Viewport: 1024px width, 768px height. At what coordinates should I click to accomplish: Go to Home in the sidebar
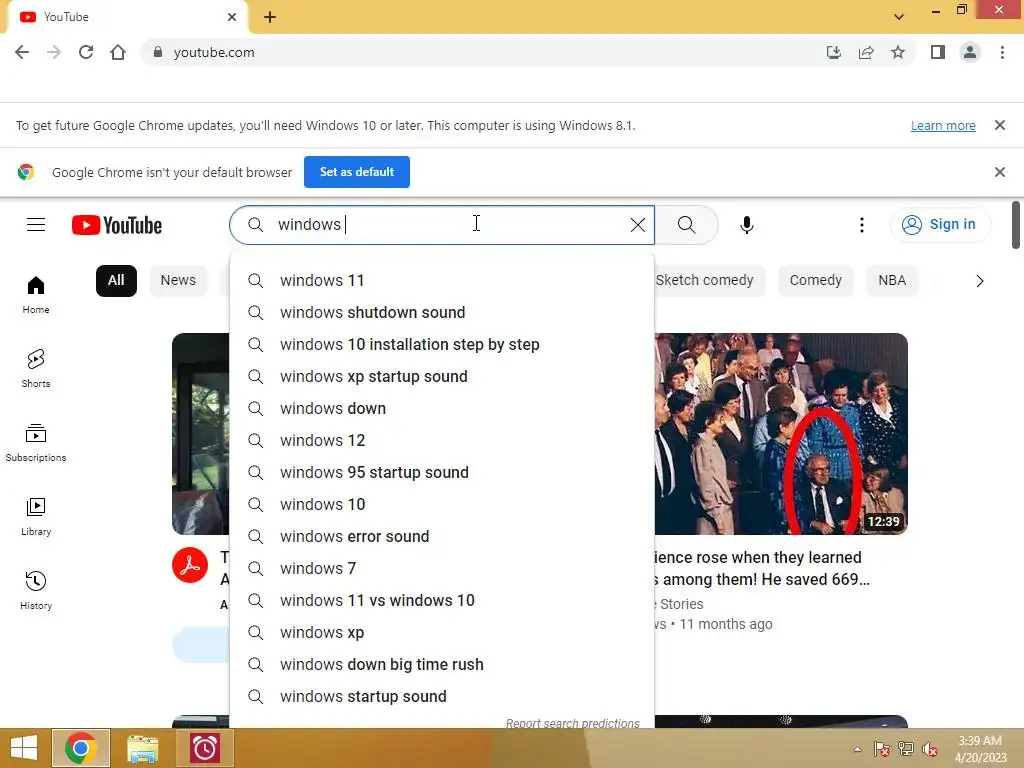click(x=36, y=295)
